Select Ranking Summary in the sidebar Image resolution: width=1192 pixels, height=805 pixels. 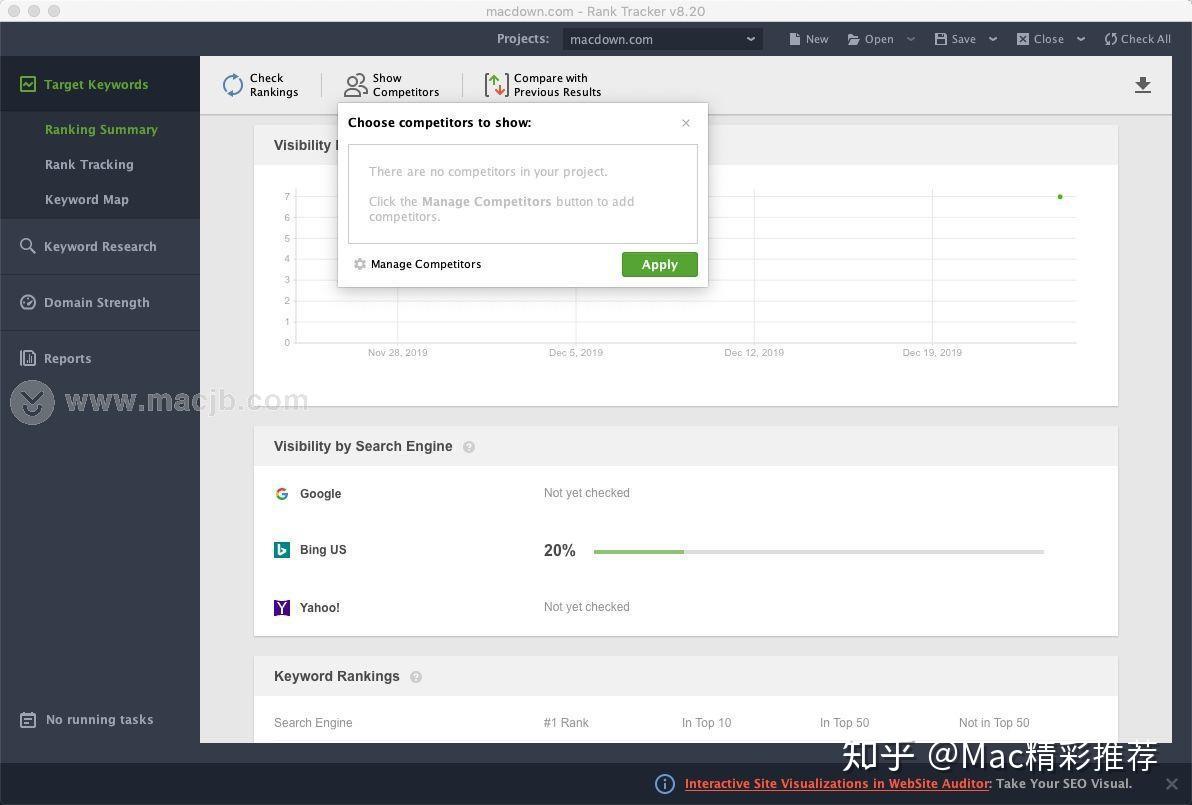tap(101, 129)
